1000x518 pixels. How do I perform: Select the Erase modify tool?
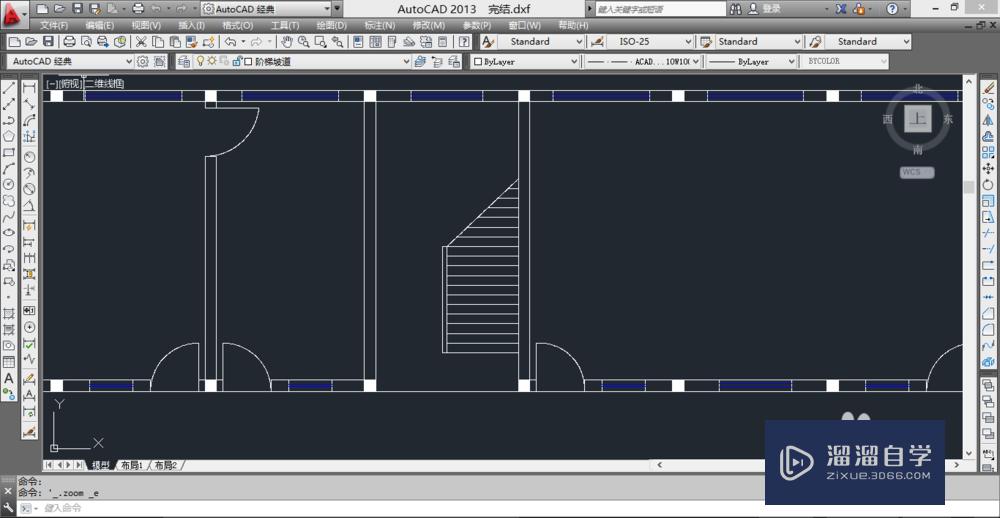point(988,87)
